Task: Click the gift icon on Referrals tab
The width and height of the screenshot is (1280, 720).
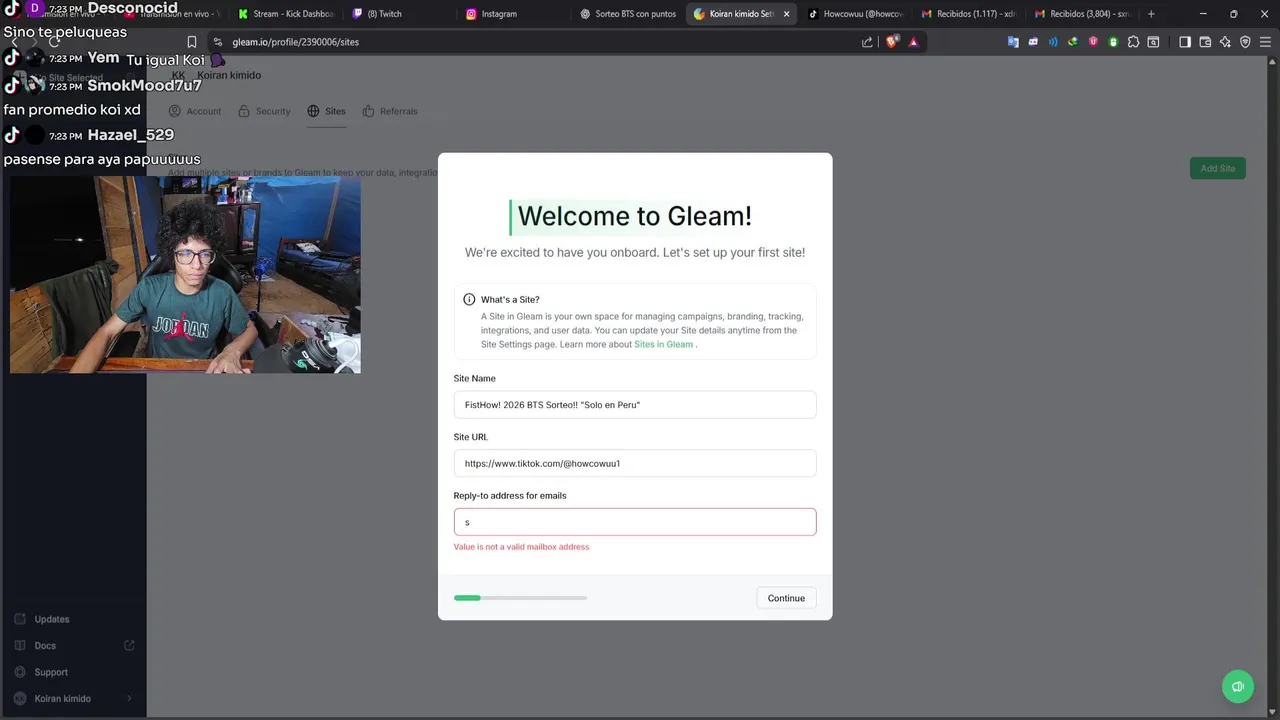Action: pyautogui.click(x=368, y=111)
